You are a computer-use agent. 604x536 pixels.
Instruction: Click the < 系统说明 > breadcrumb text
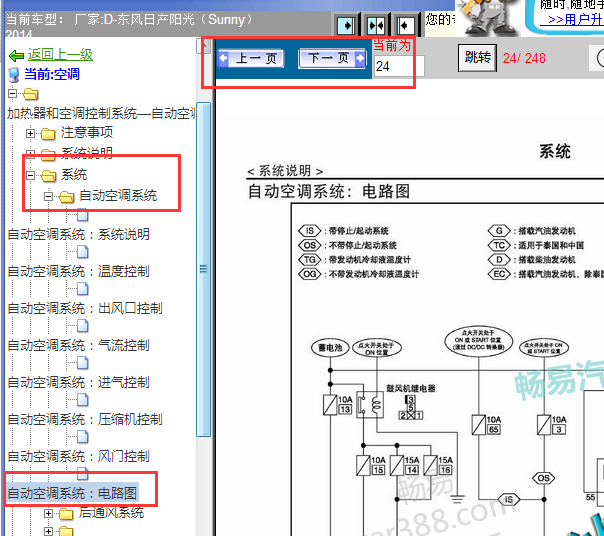[x=285, y=171]
